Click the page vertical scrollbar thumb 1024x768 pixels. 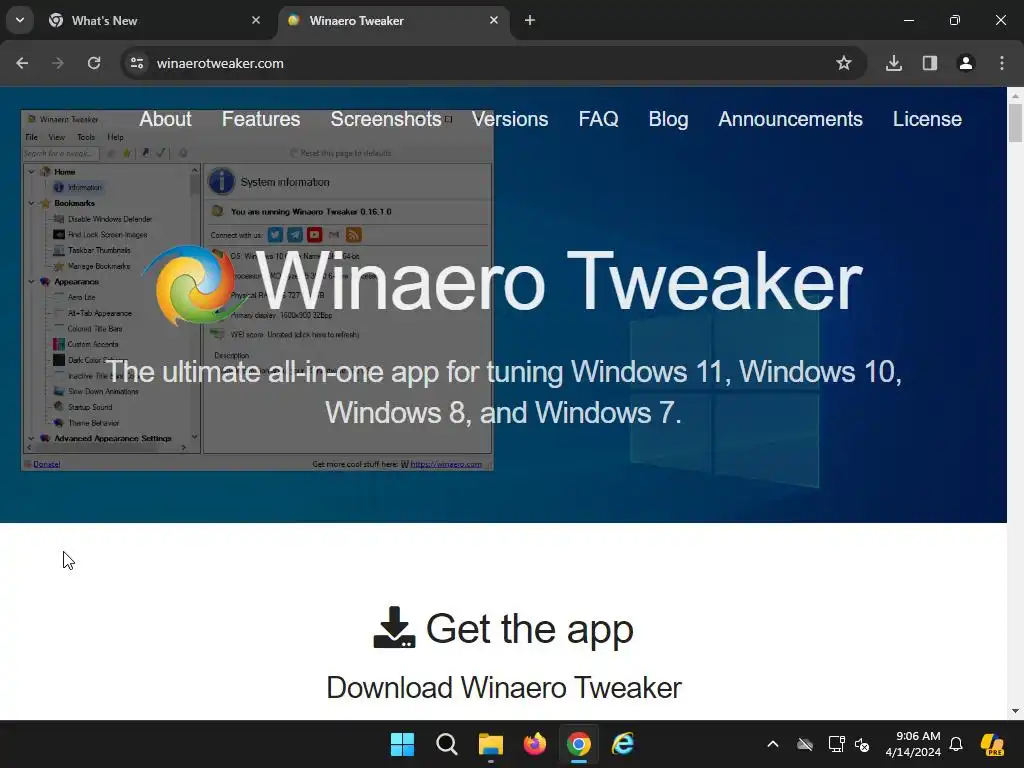coord(1015,122)
